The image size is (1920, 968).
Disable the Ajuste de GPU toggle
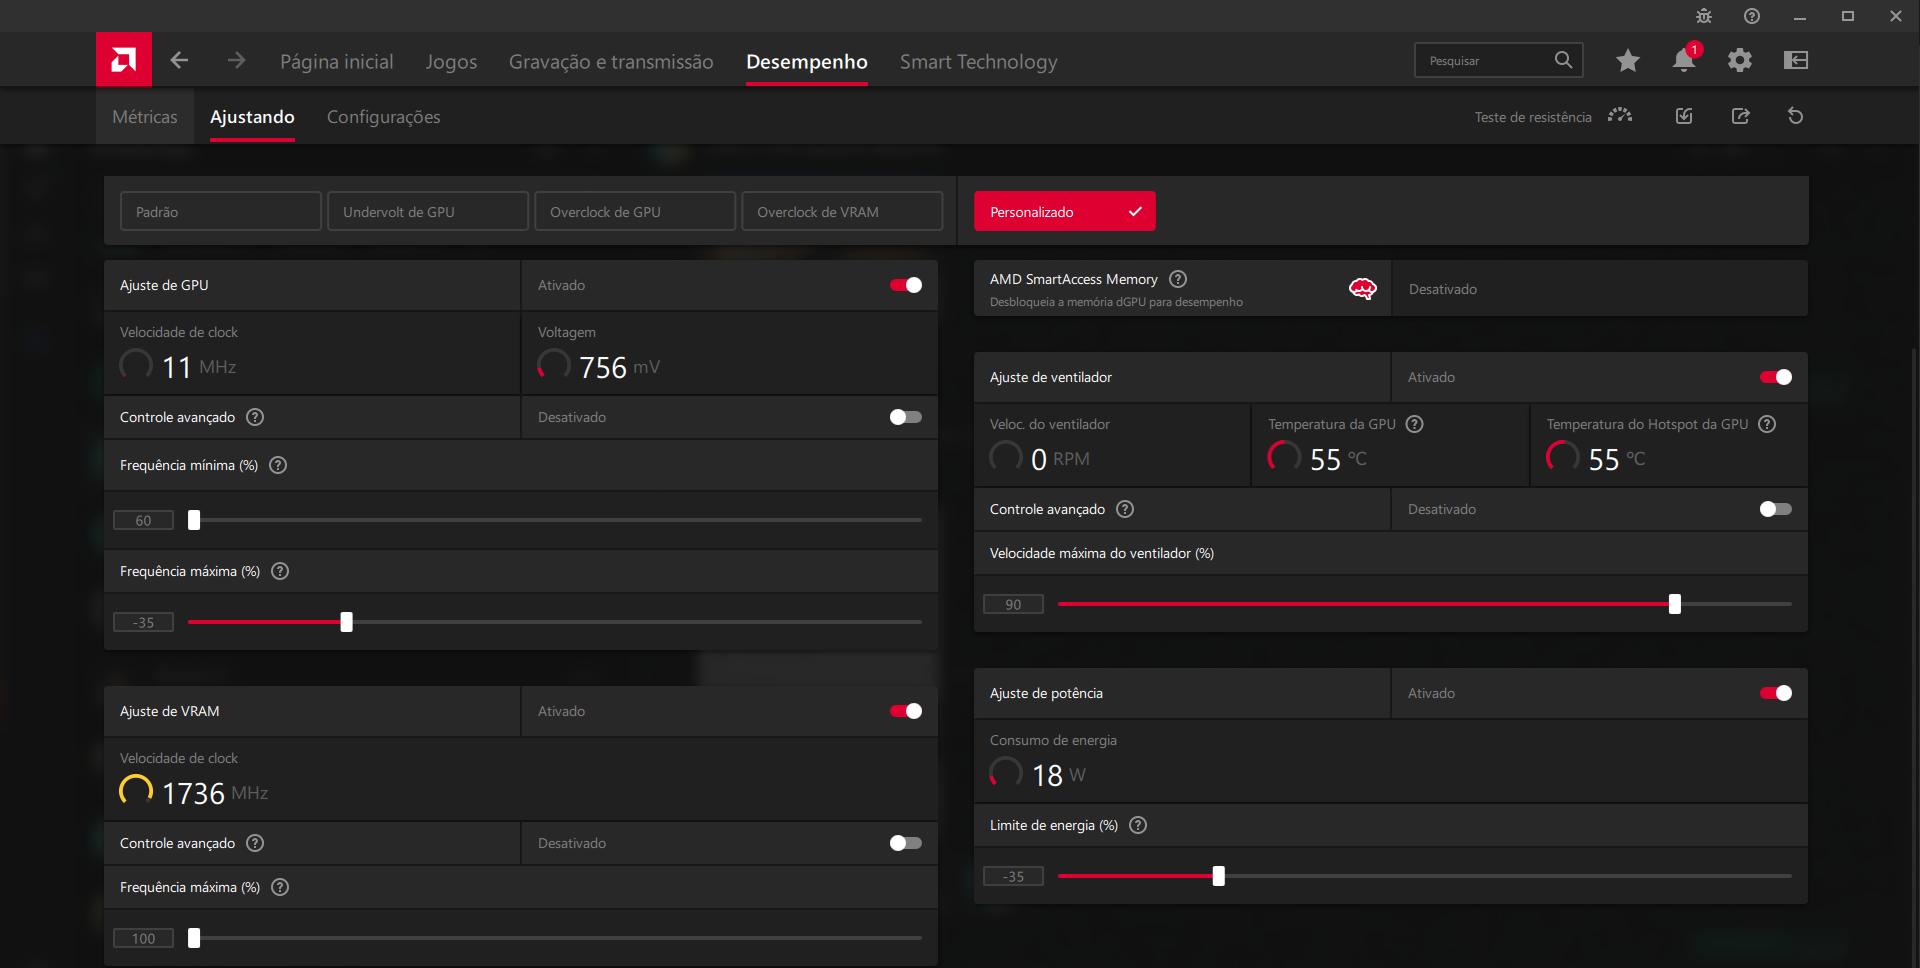point(906,285)
